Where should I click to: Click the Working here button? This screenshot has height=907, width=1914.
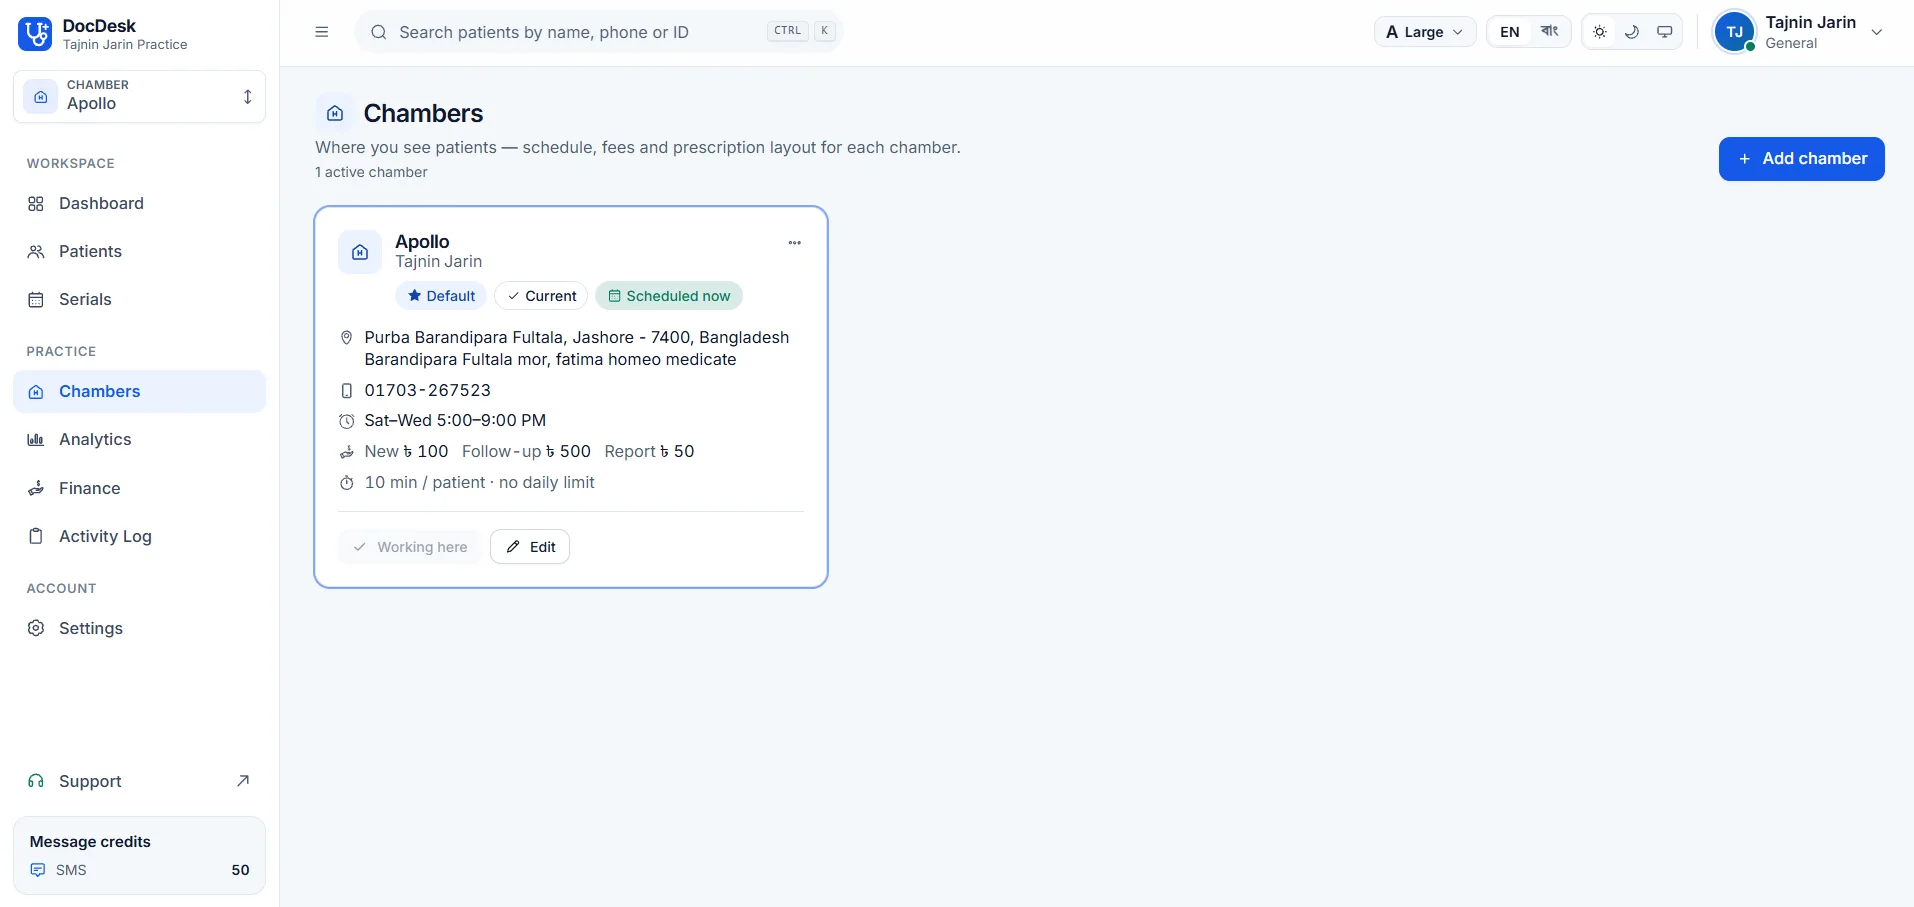point(410,547)
